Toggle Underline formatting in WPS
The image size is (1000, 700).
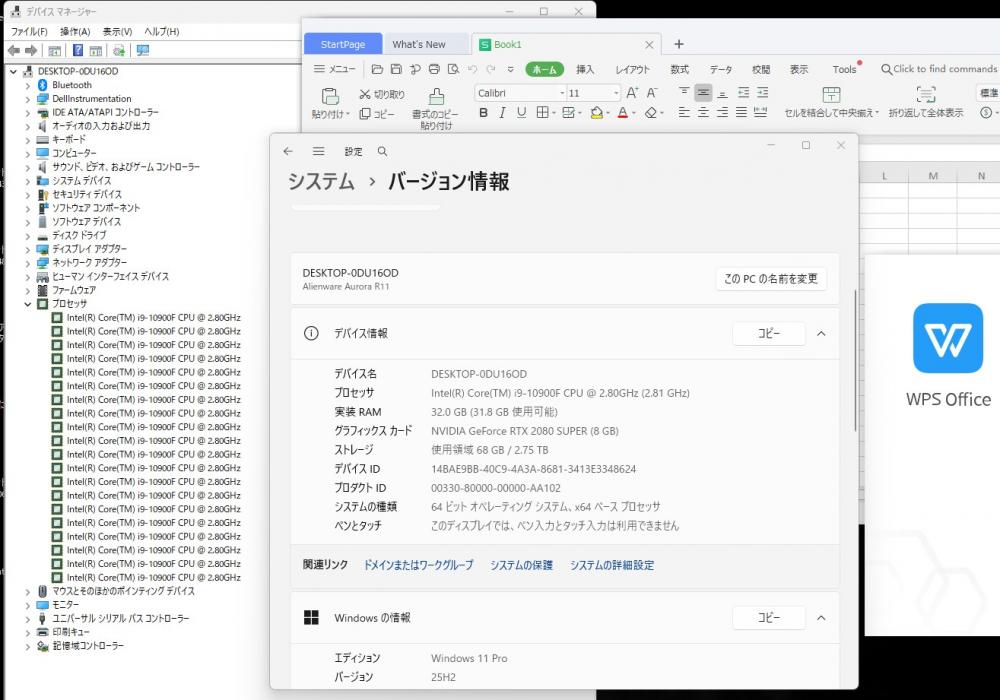click(x=522, y=113)
